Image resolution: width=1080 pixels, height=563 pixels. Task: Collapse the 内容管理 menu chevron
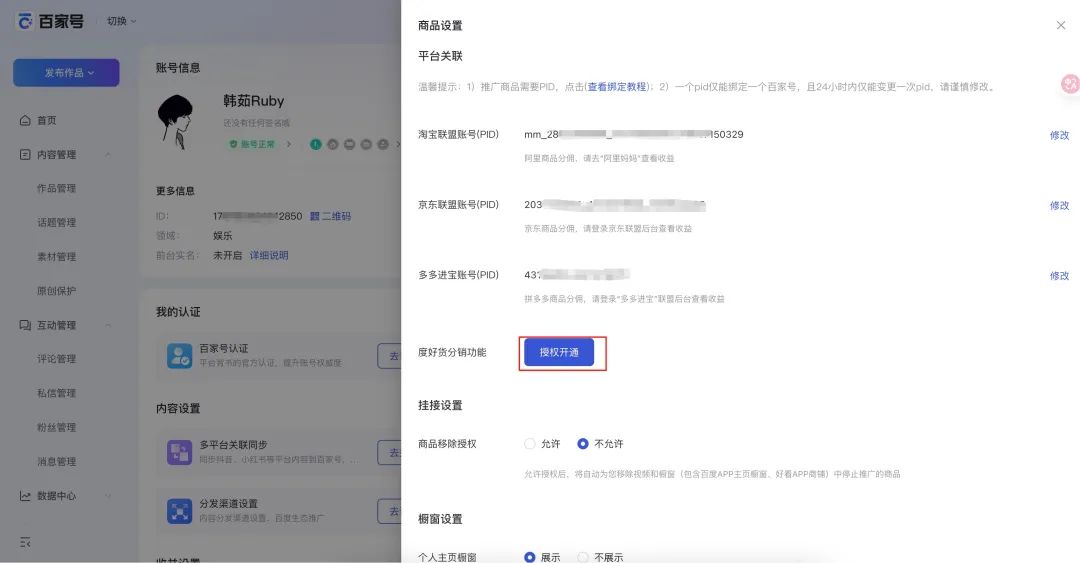point(108,154)
